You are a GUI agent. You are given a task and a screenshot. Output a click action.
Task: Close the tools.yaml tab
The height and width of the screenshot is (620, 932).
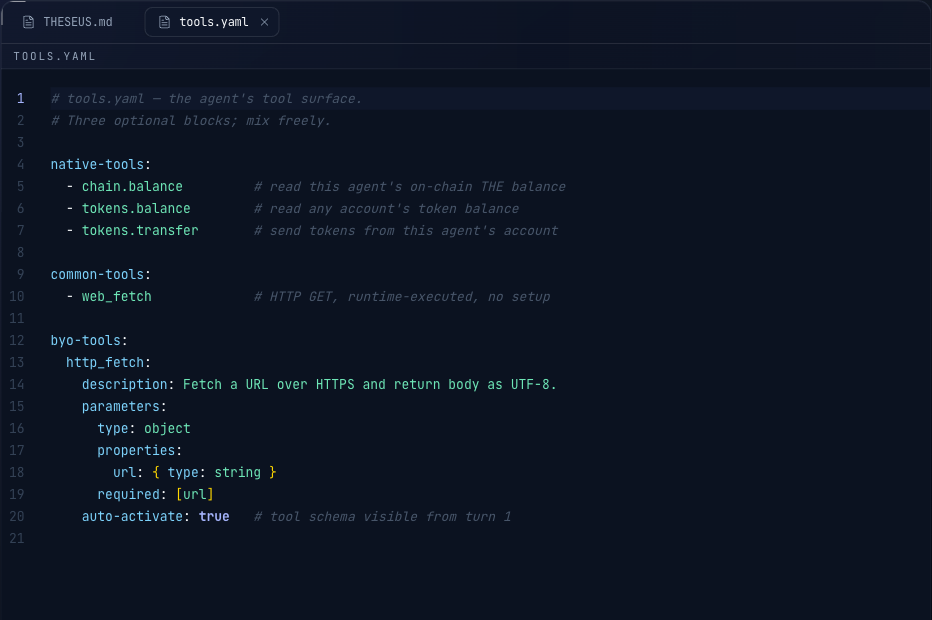coord(265,22)
